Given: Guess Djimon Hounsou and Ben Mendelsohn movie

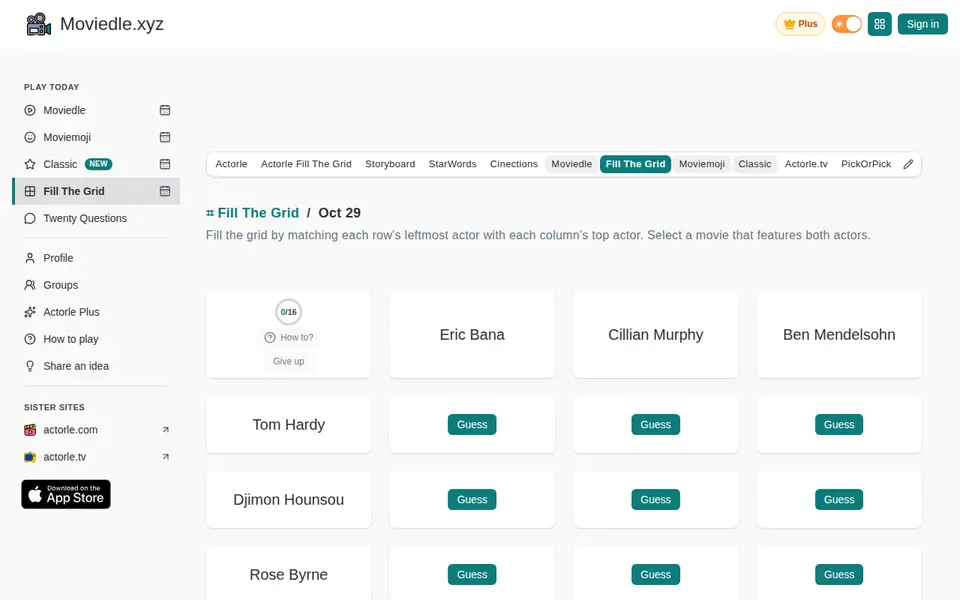Looking at the screenshot, I should pos(839,500).
